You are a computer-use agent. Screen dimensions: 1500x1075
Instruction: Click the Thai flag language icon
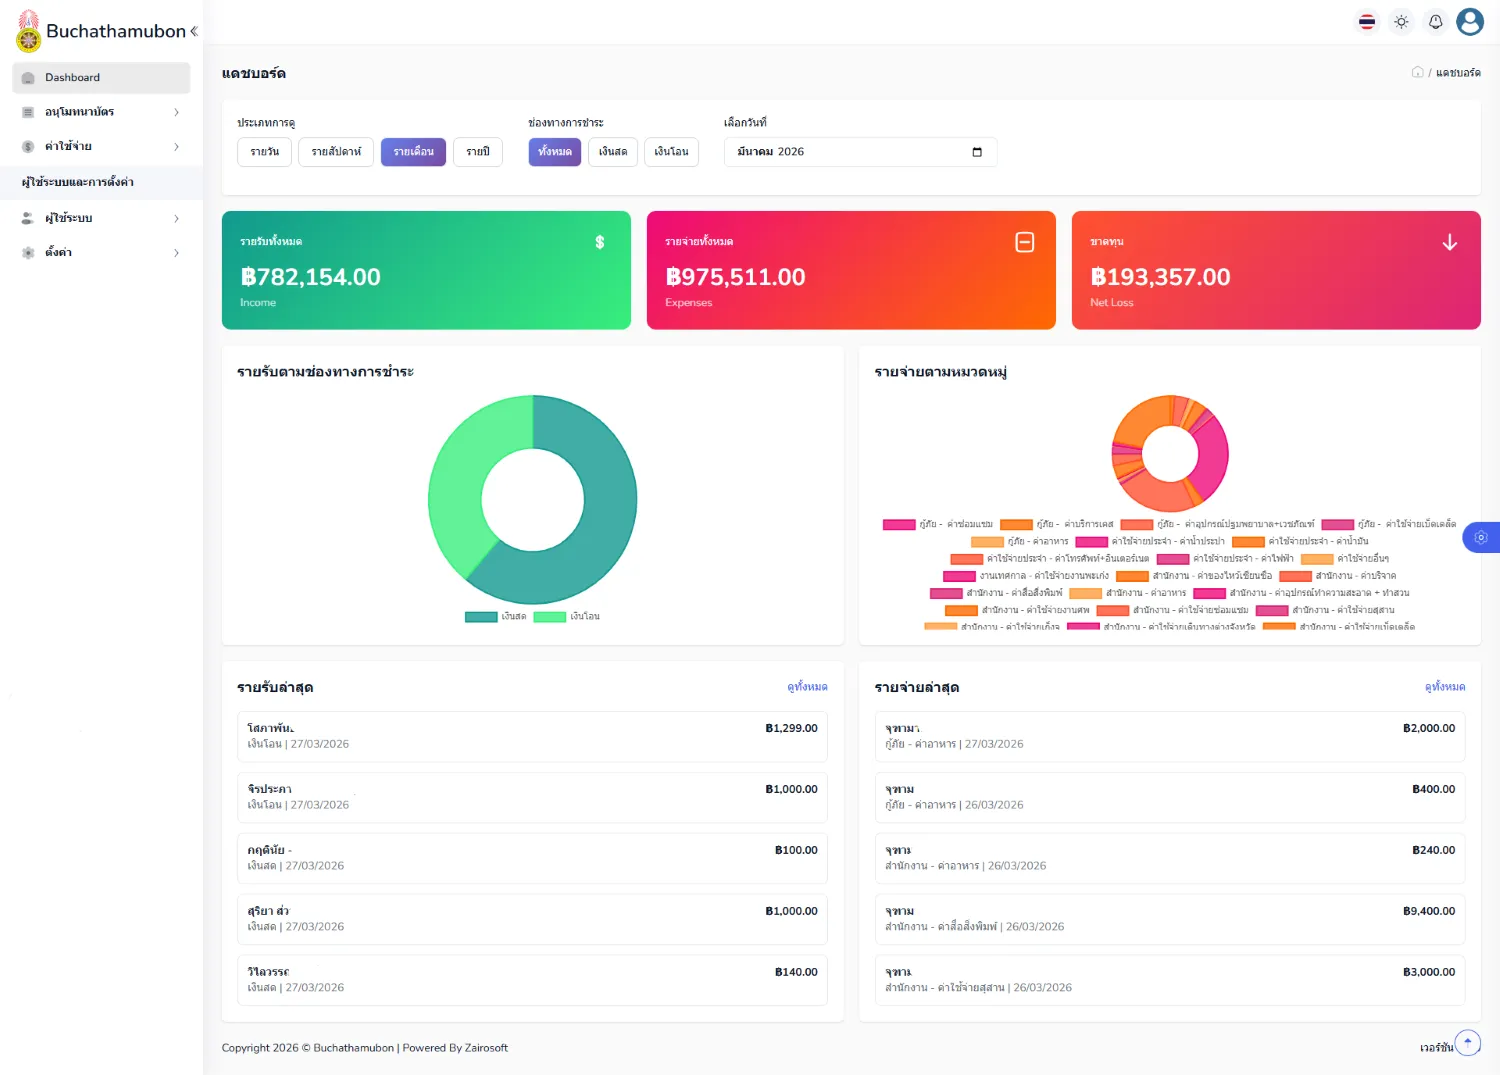coord(1367,22)
